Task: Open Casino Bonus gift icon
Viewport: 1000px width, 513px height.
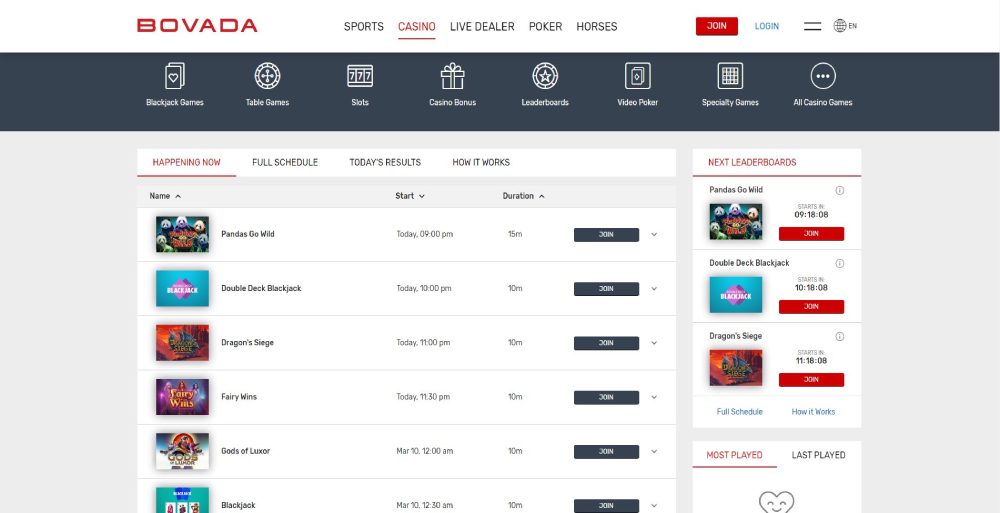Action: coord(453,76)
